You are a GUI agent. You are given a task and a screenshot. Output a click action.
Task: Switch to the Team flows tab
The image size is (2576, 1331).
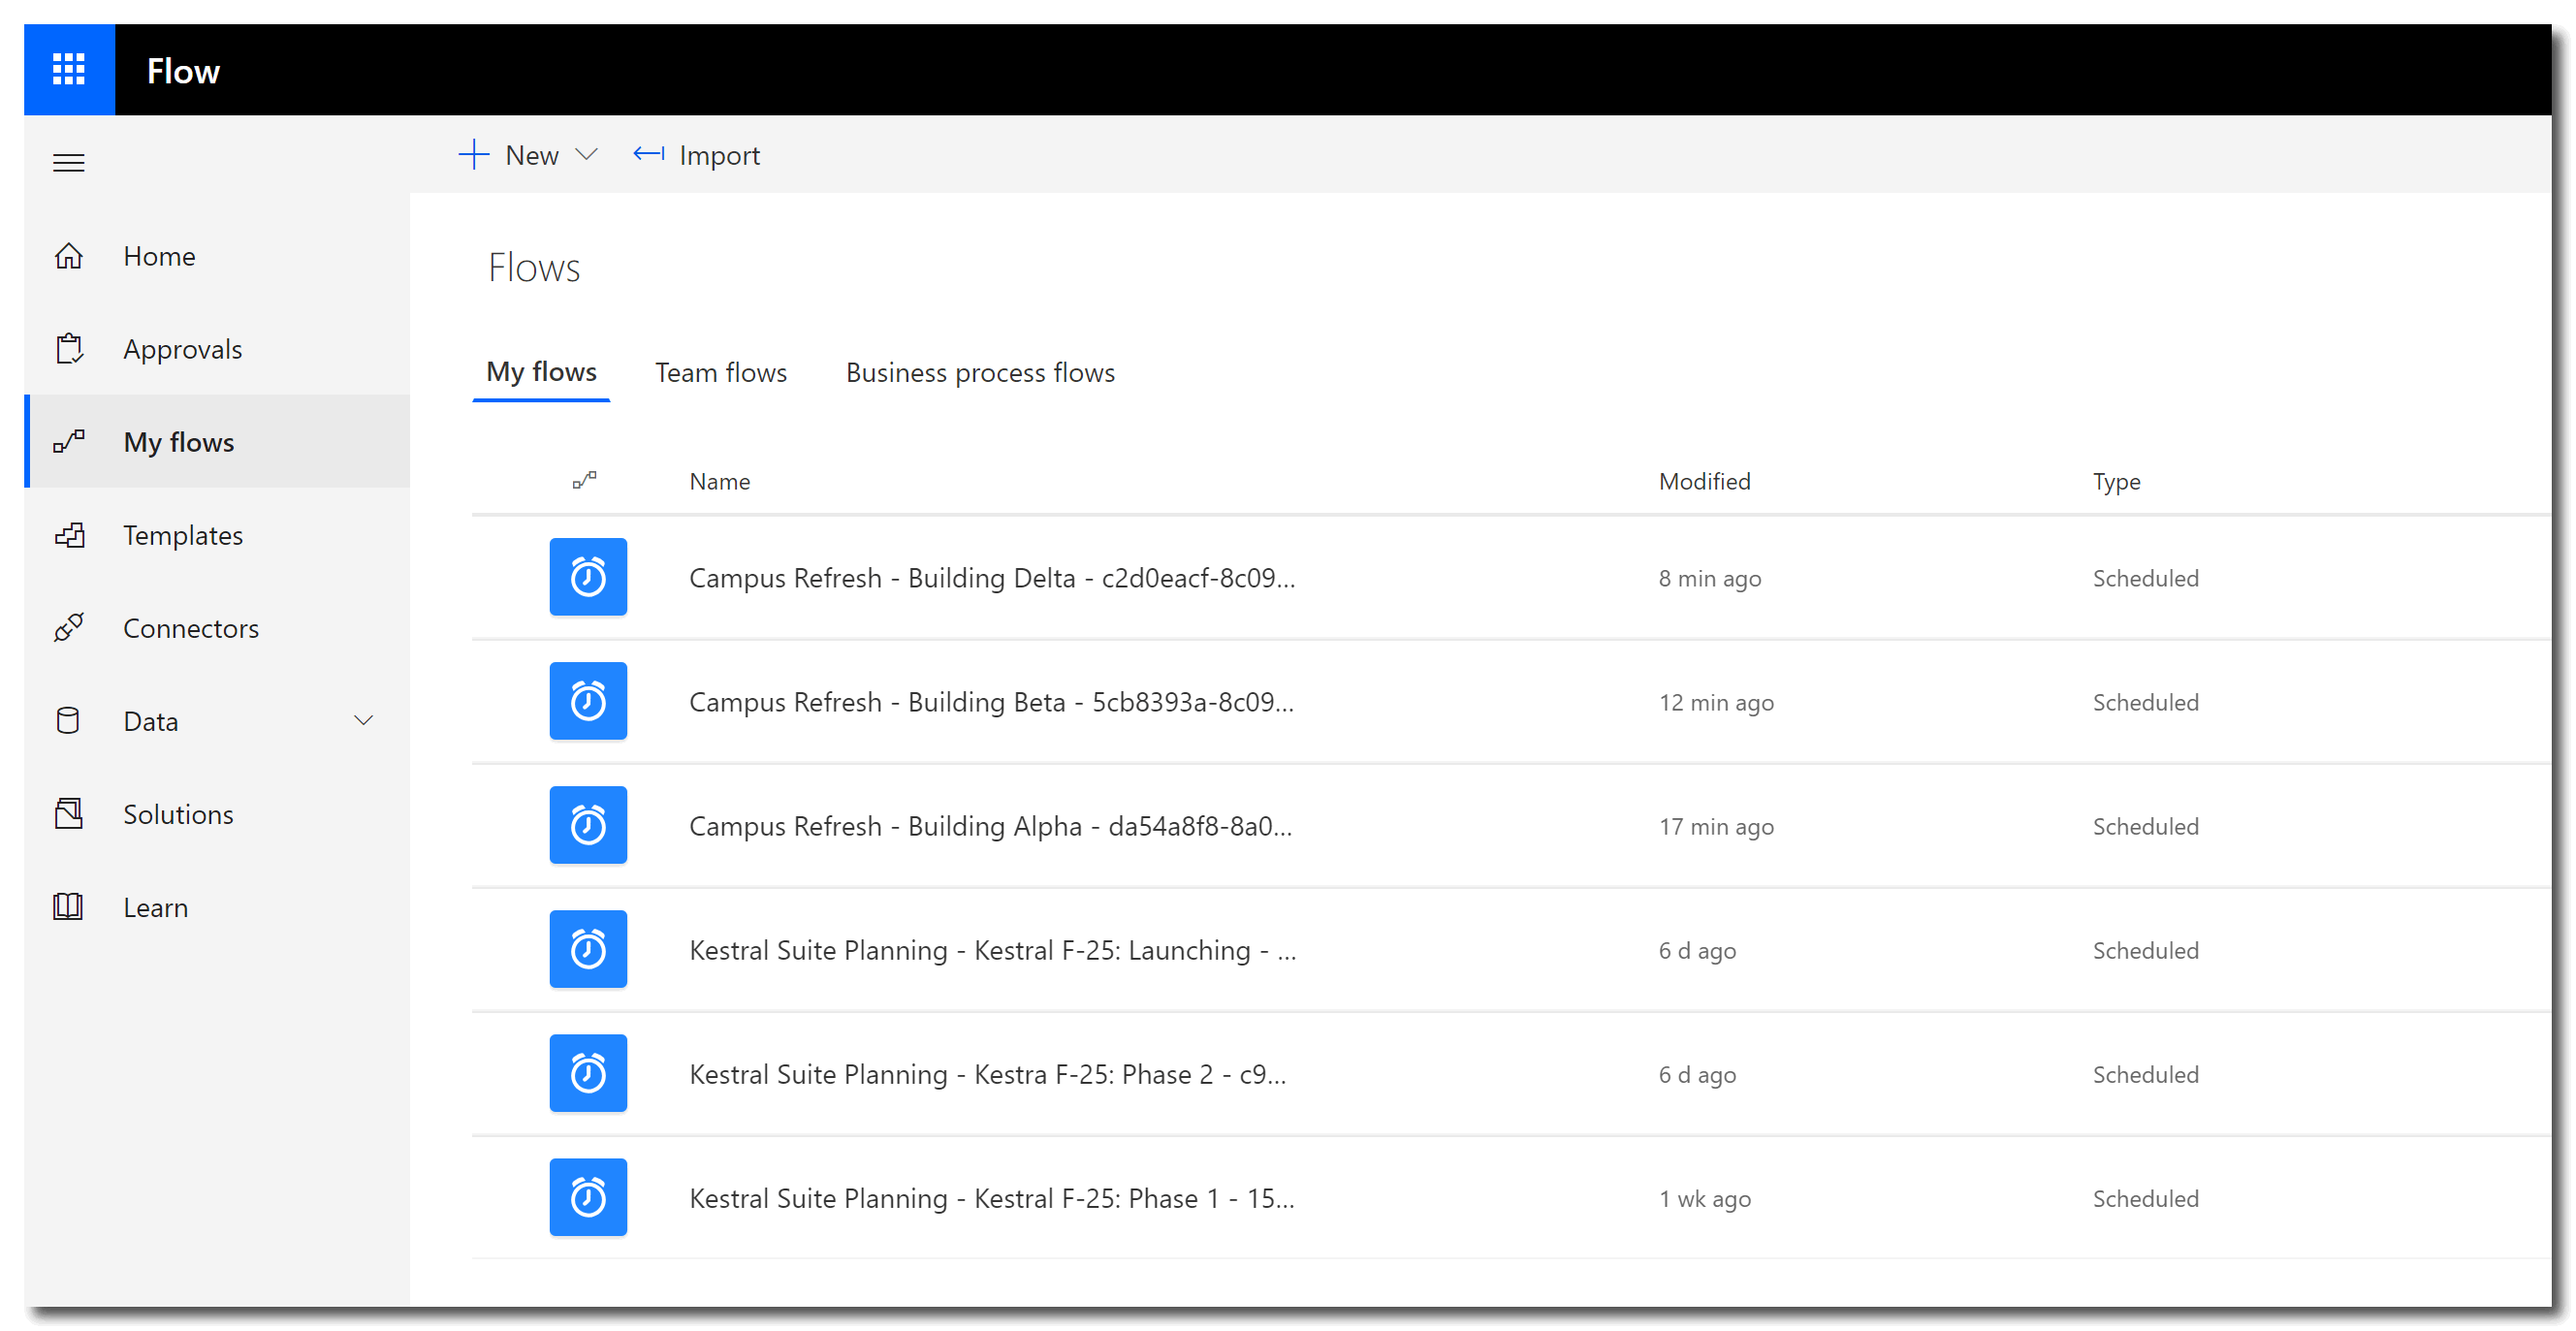click(721, 372)
